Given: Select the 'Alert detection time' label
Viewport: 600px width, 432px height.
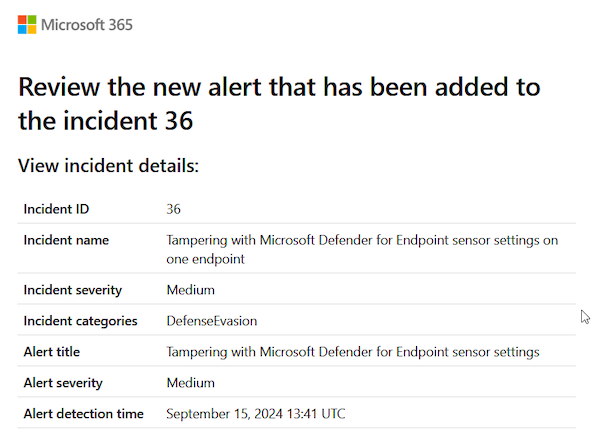Looking at the screenshot, I should pyautogui.click(x=83, y=414).
